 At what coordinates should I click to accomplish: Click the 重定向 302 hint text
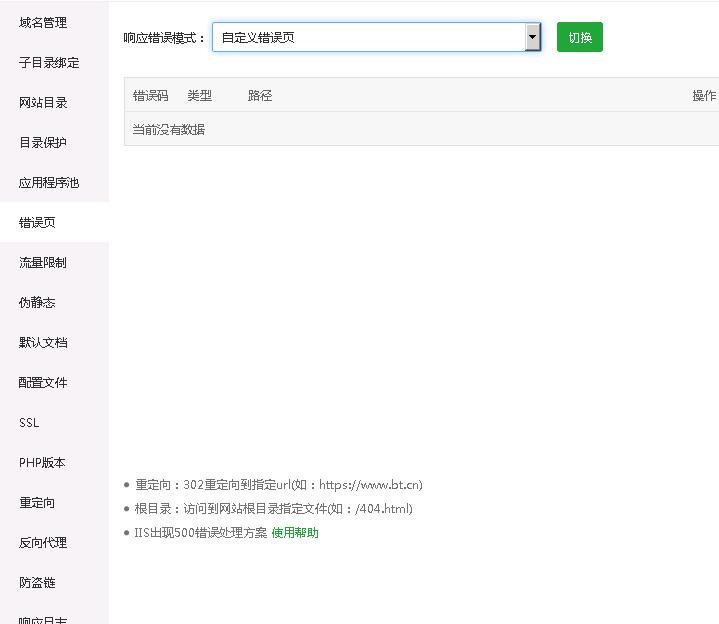click(x=279, y=485)
